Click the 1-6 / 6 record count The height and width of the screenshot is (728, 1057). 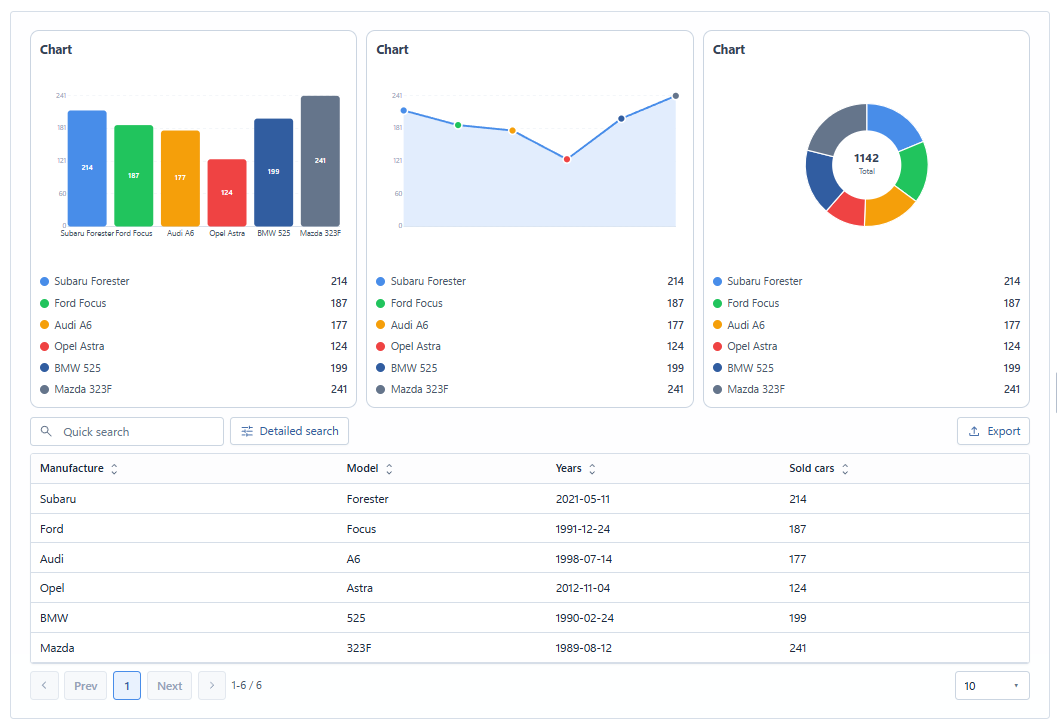tap(247, 685)
